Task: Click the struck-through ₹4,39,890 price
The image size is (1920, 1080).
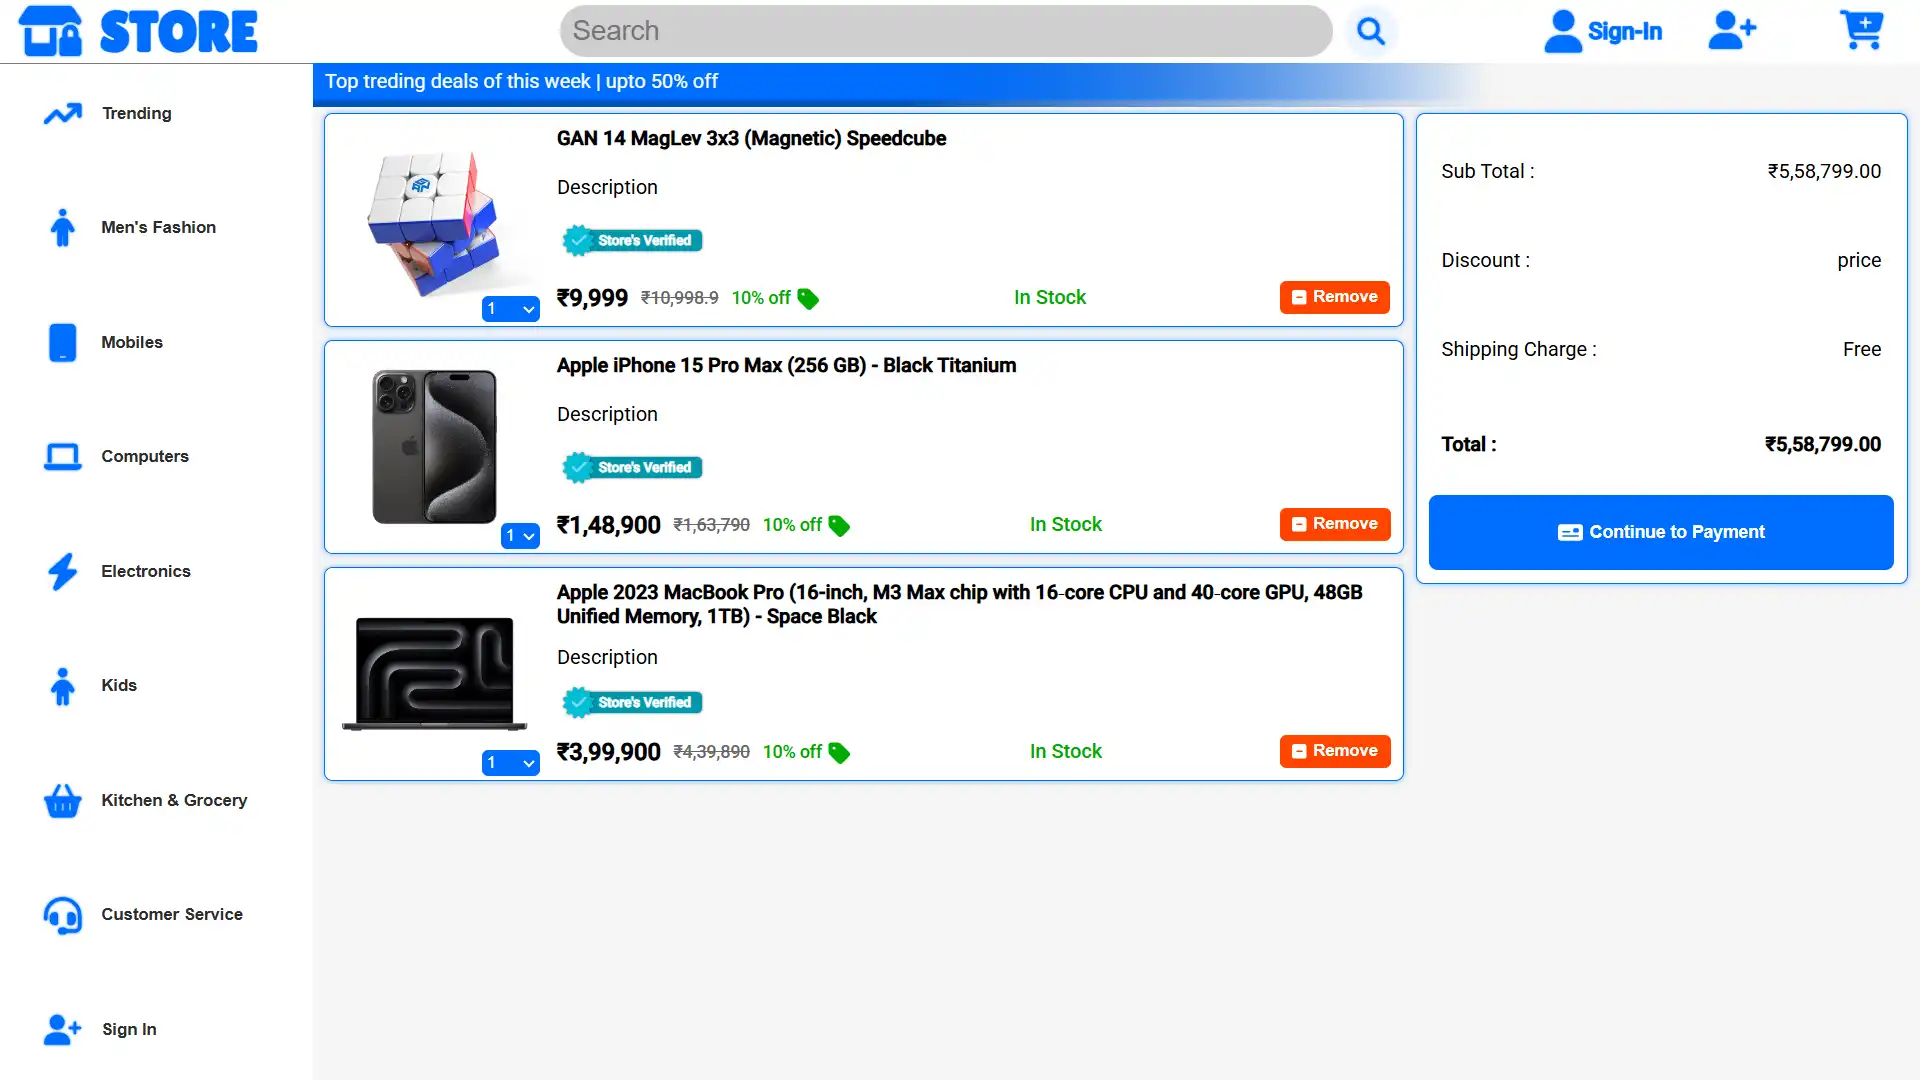Action: pos(711,752)
